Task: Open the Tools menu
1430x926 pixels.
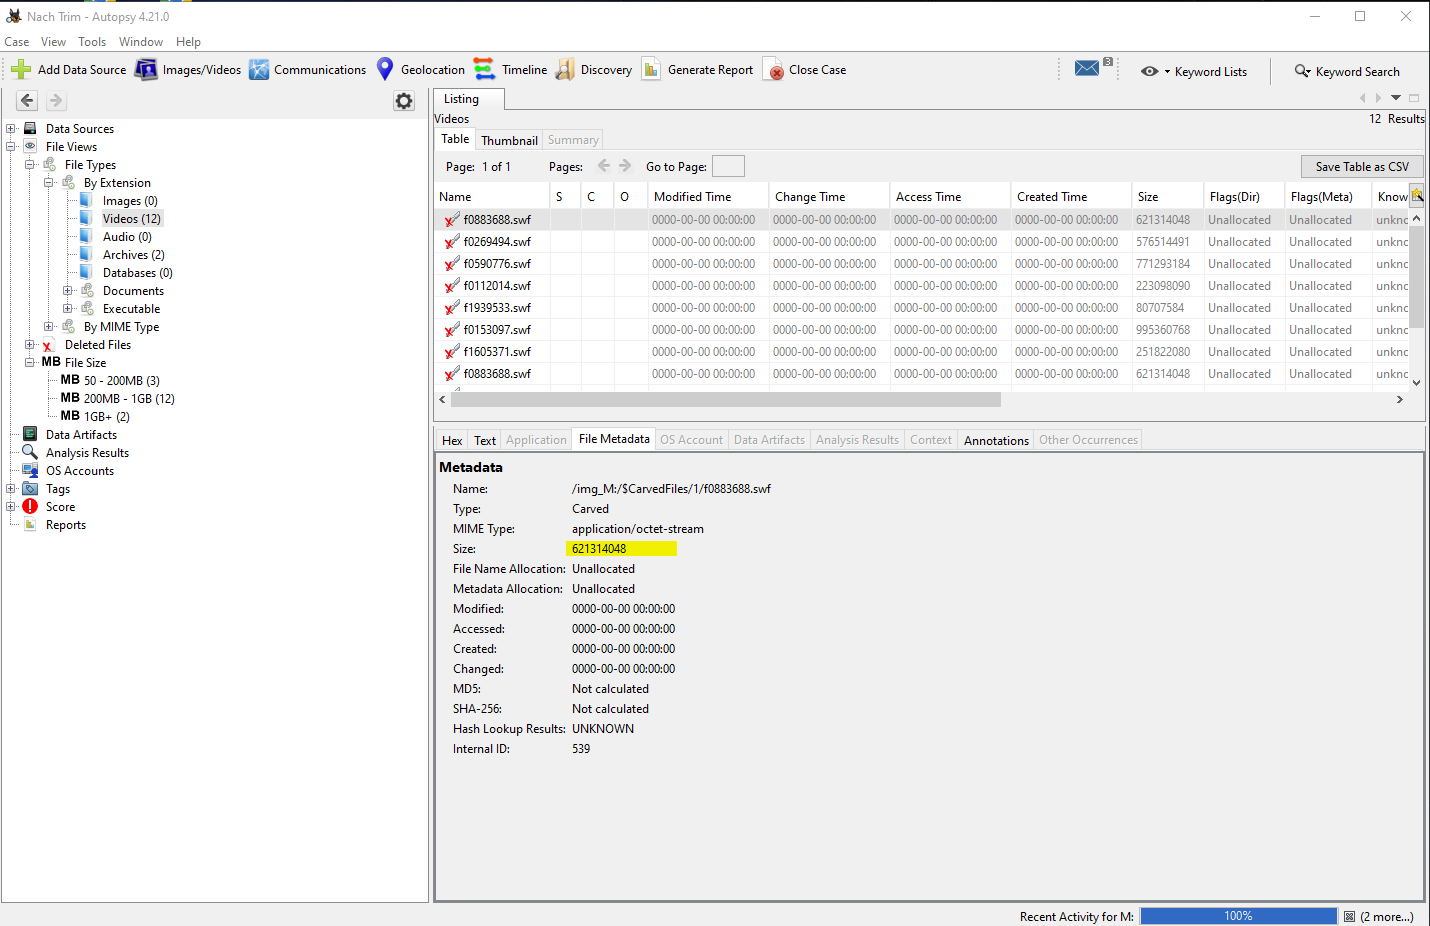Action: pos(92,42)
